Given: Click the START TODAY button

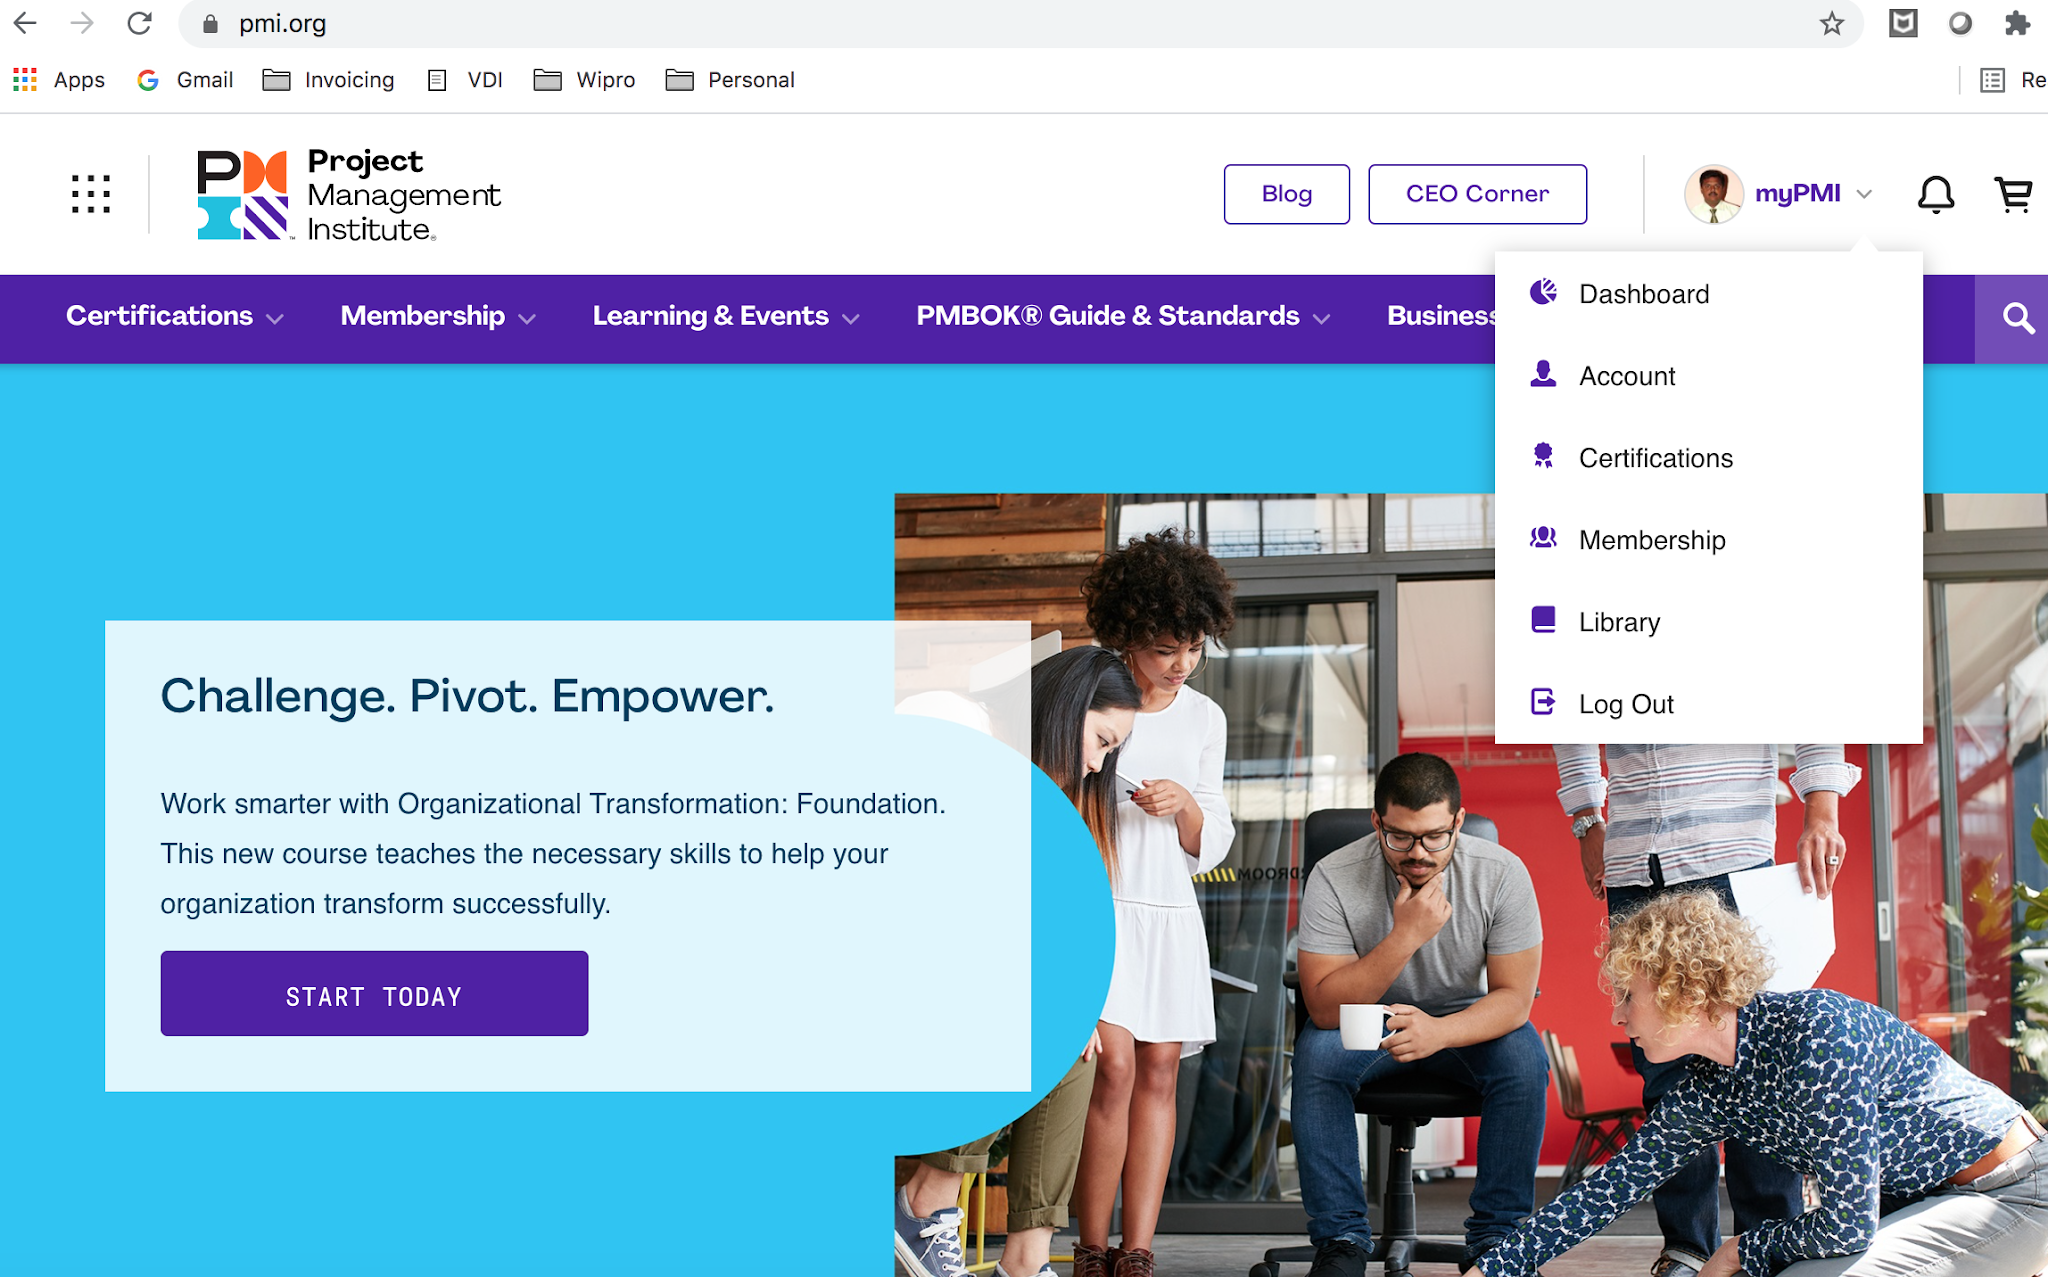Looking at the screenshot, I should pyautogui.click(x=374, y=994).
